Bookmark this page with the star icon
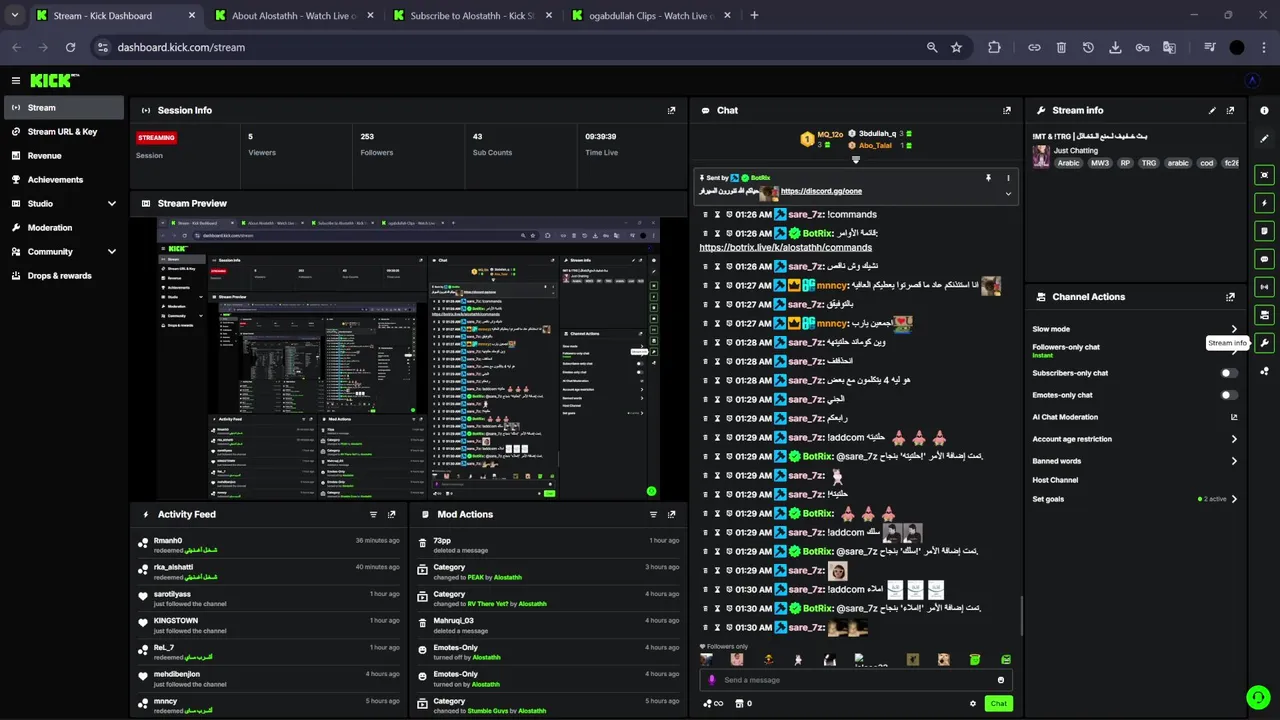Viewport: 1280px width, 720px height. (x=957, y=47)
